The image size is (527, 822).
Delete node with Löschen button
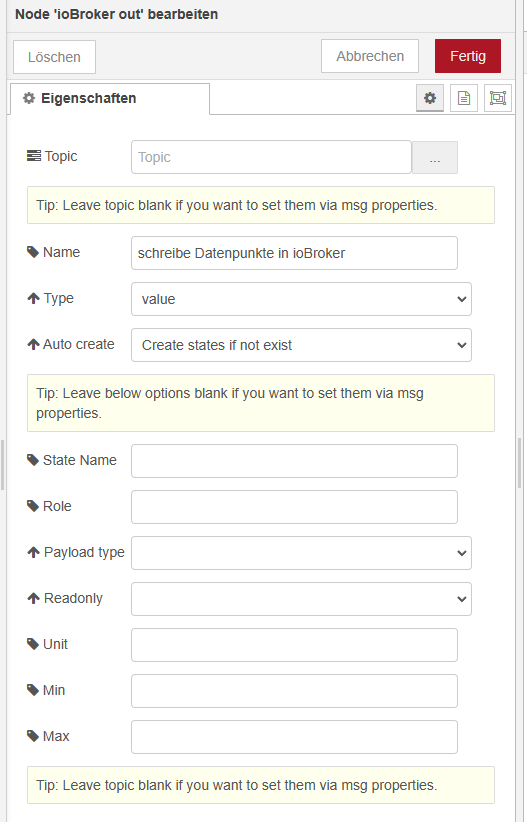point(55,57)
